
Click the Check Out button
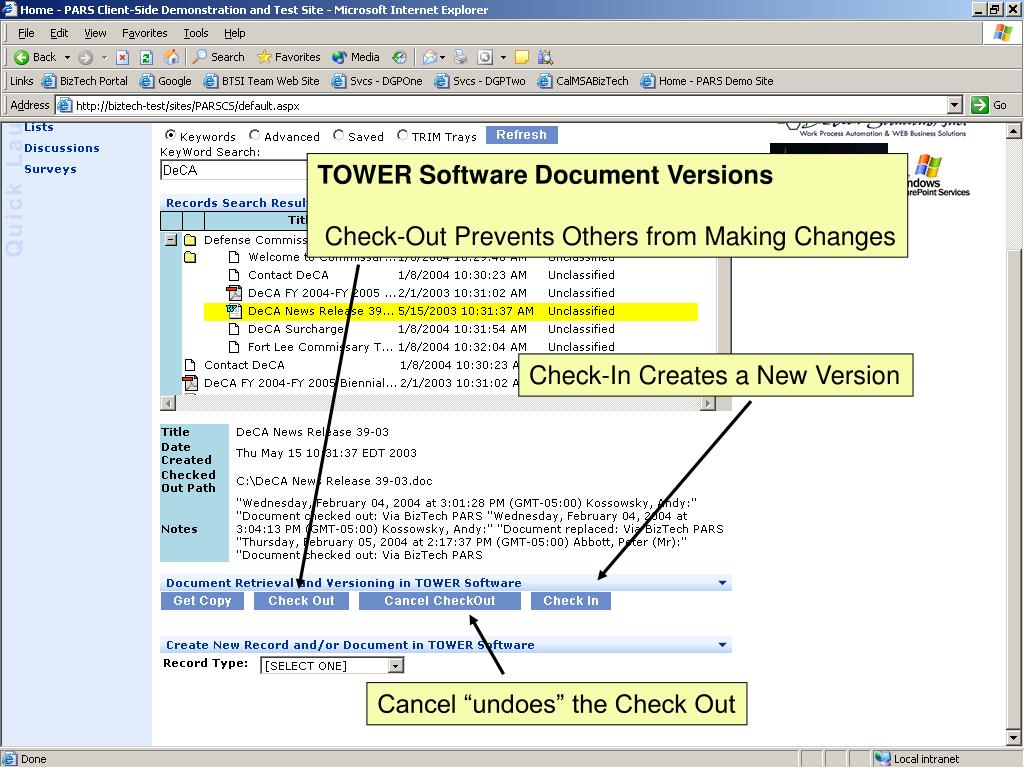pyautogui.click(x=301, y=601)
